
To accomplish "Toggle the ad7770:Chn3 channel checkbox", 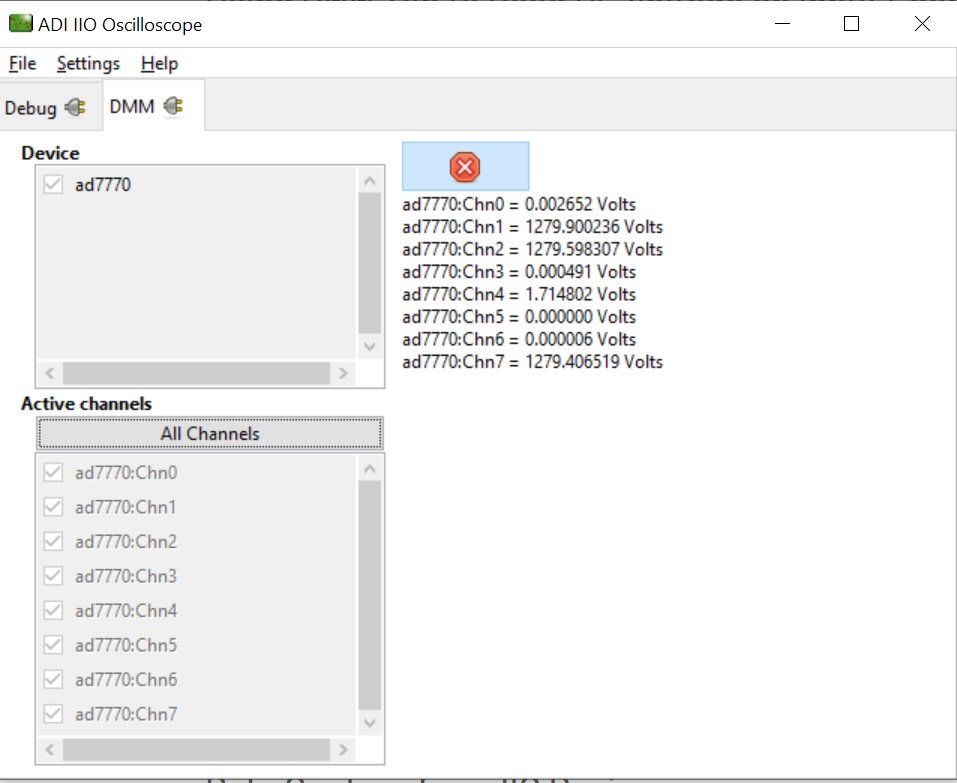I will [x=53, y=576].
